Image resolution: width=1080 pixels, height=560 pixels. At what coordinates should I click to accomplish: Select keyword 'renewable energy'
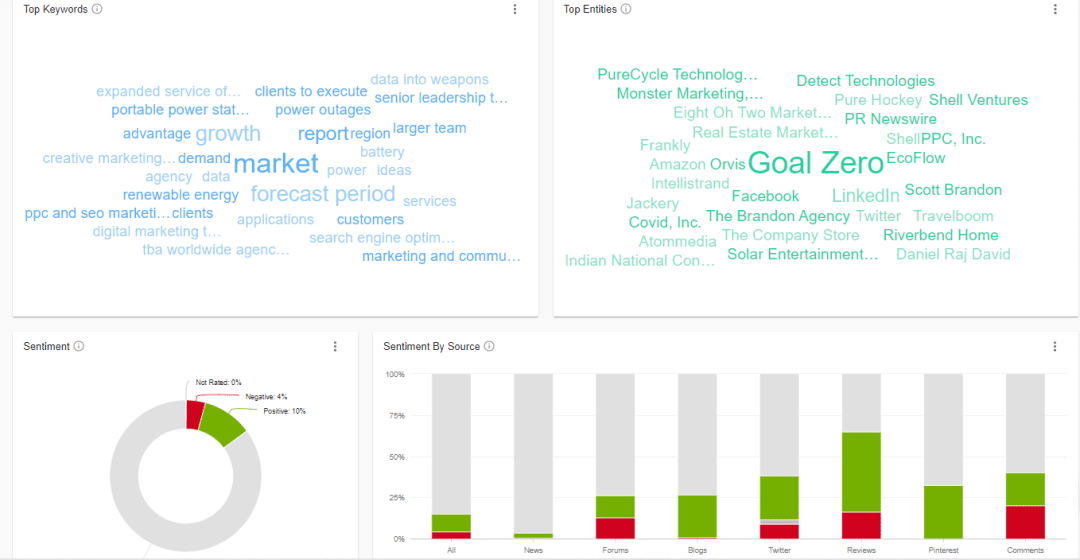180,196
